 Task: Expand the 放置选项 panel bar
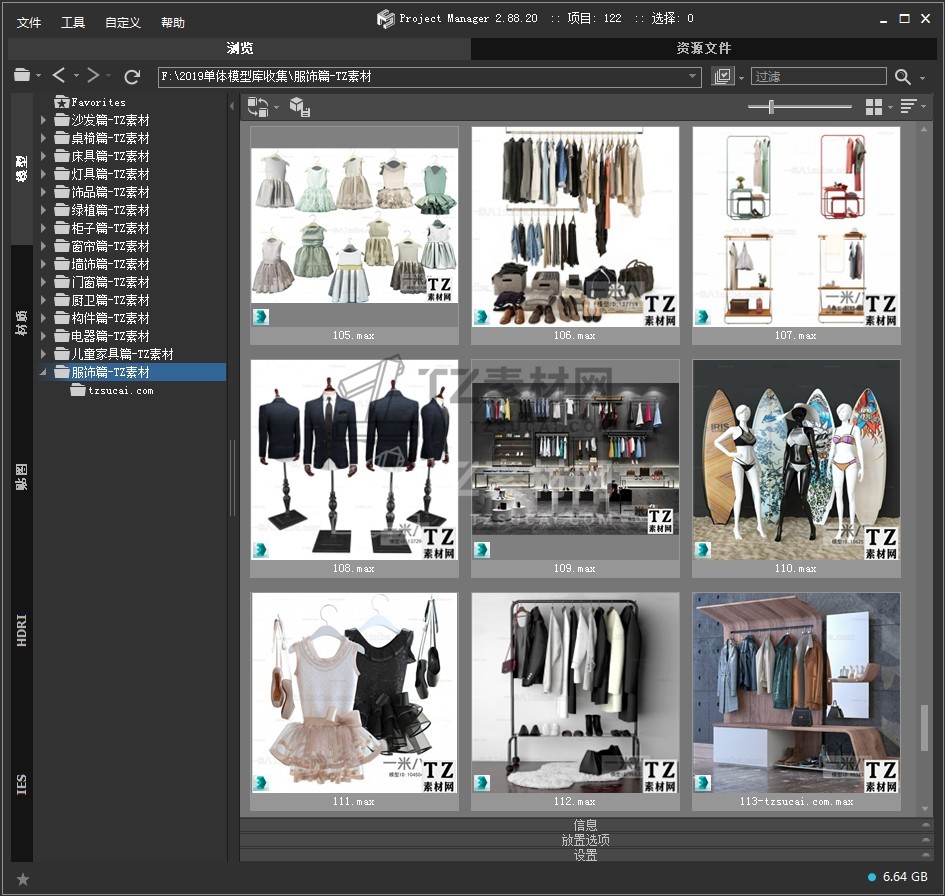[585, 840]
